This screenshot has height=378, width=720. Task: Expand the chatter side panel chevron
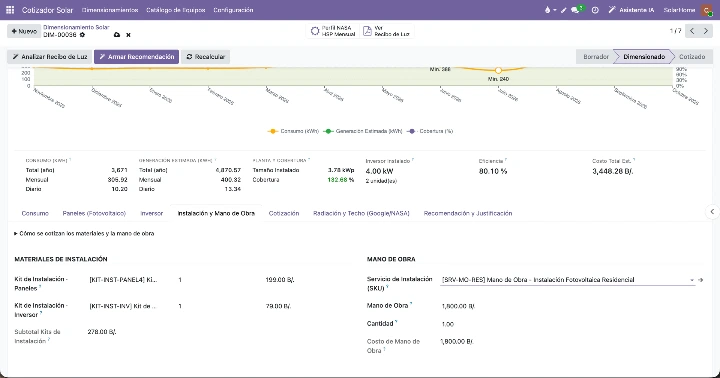(x=712, y=211)
